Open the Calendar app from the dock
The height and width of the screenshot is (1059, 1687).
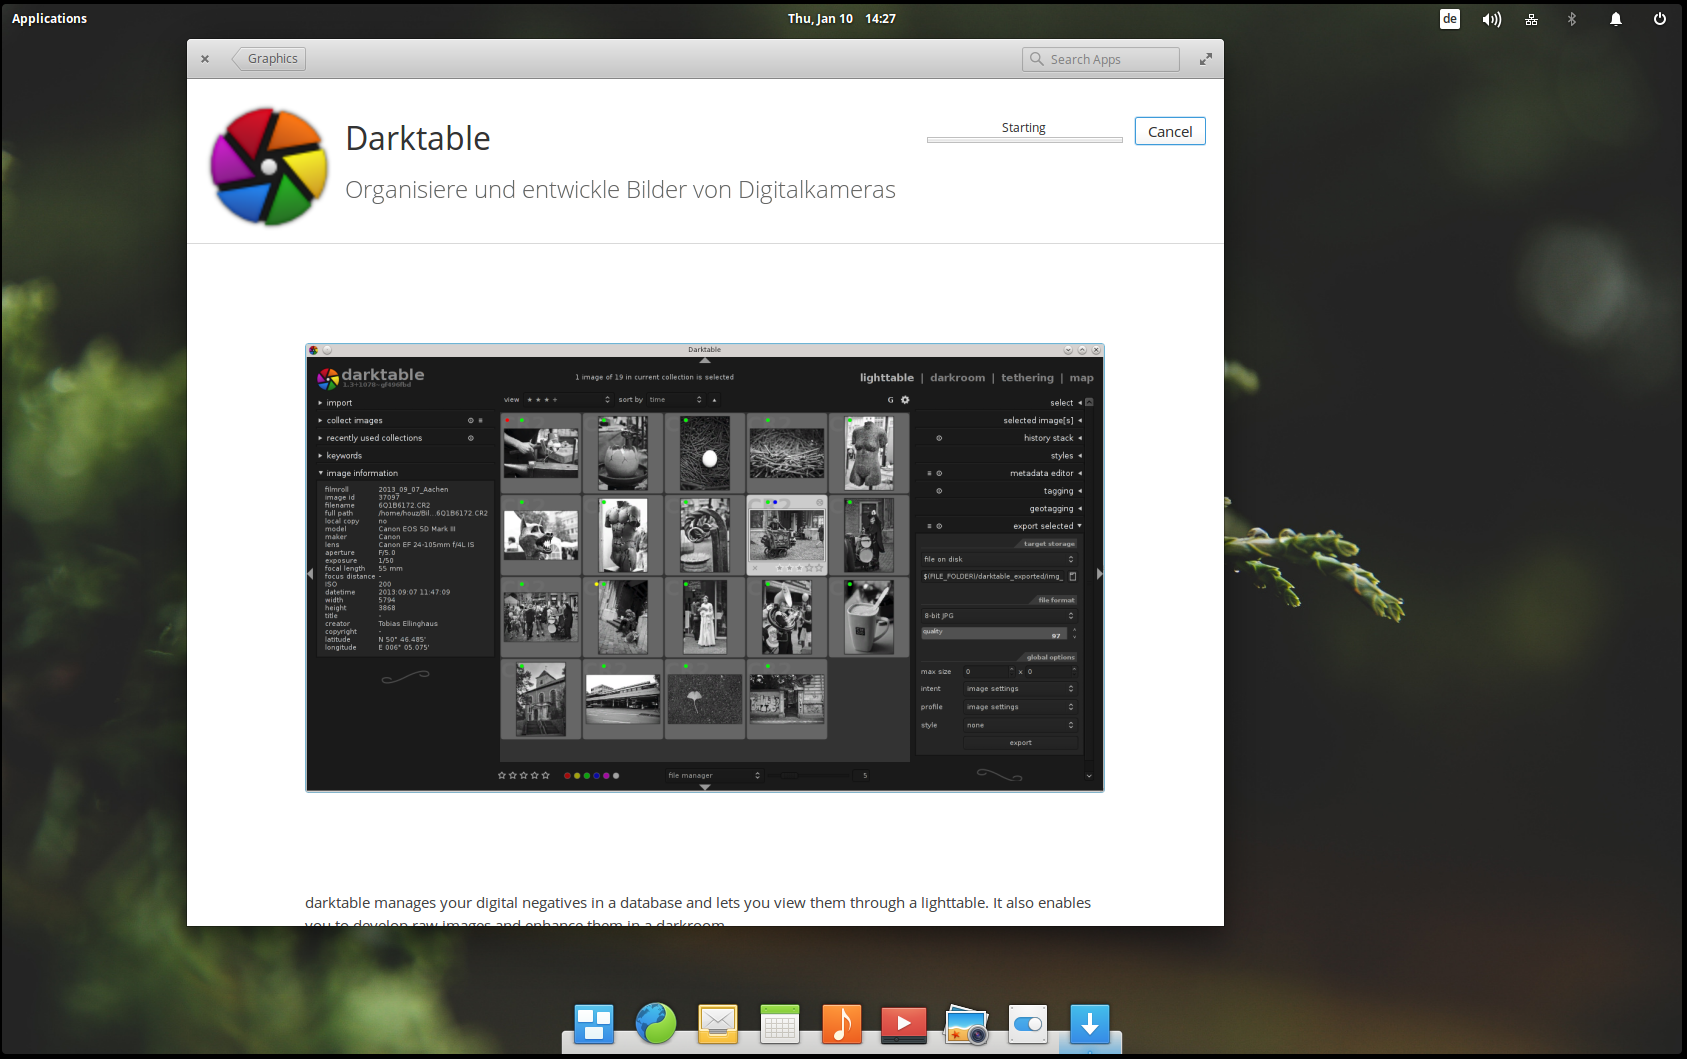(x=780, y=1024)
